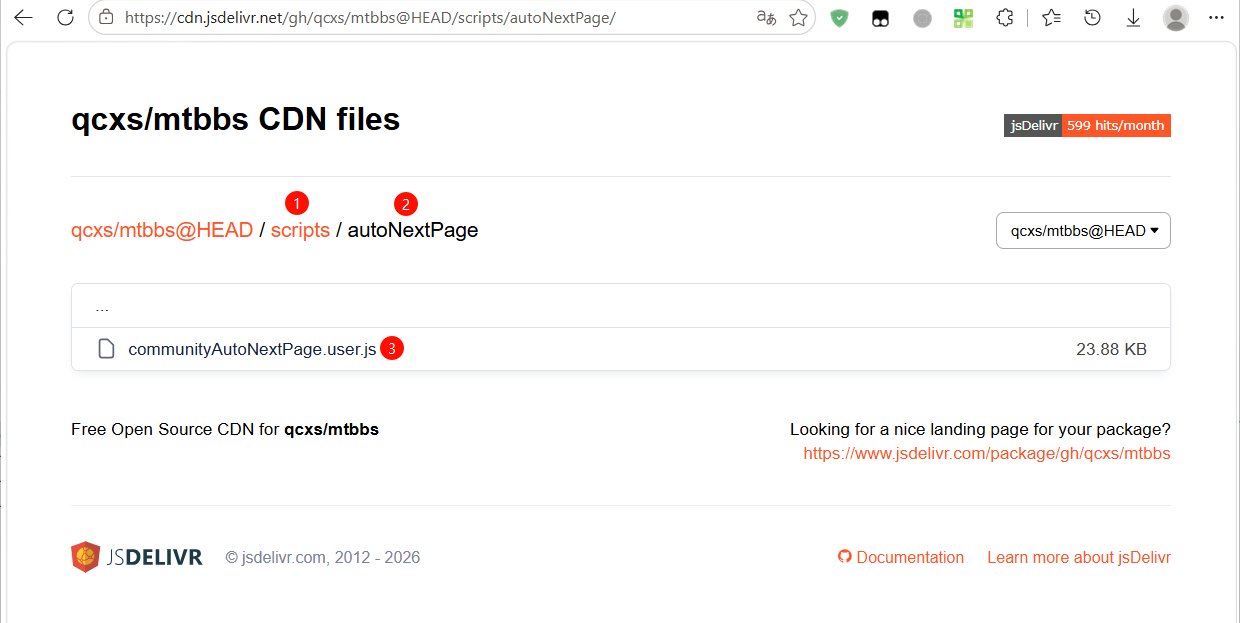
Task: Open the translate page icon
Action: click(767, 18)
